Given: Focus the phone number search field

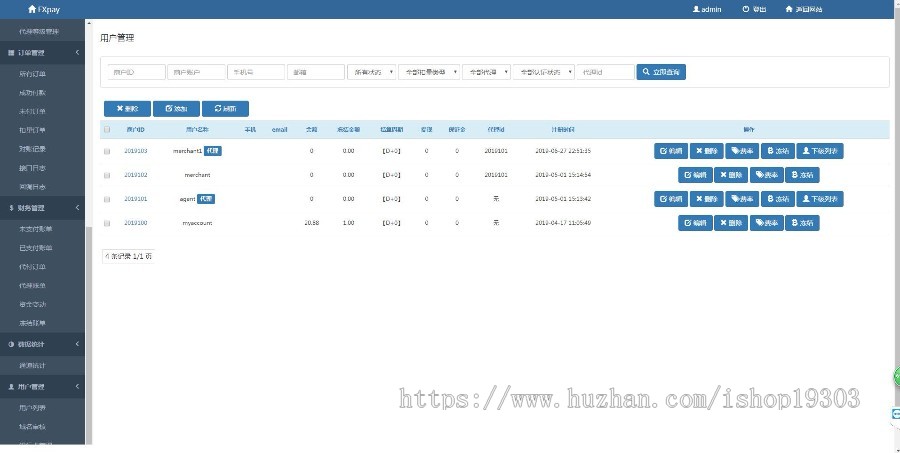Looking at the screenshot, I should 256,72.
